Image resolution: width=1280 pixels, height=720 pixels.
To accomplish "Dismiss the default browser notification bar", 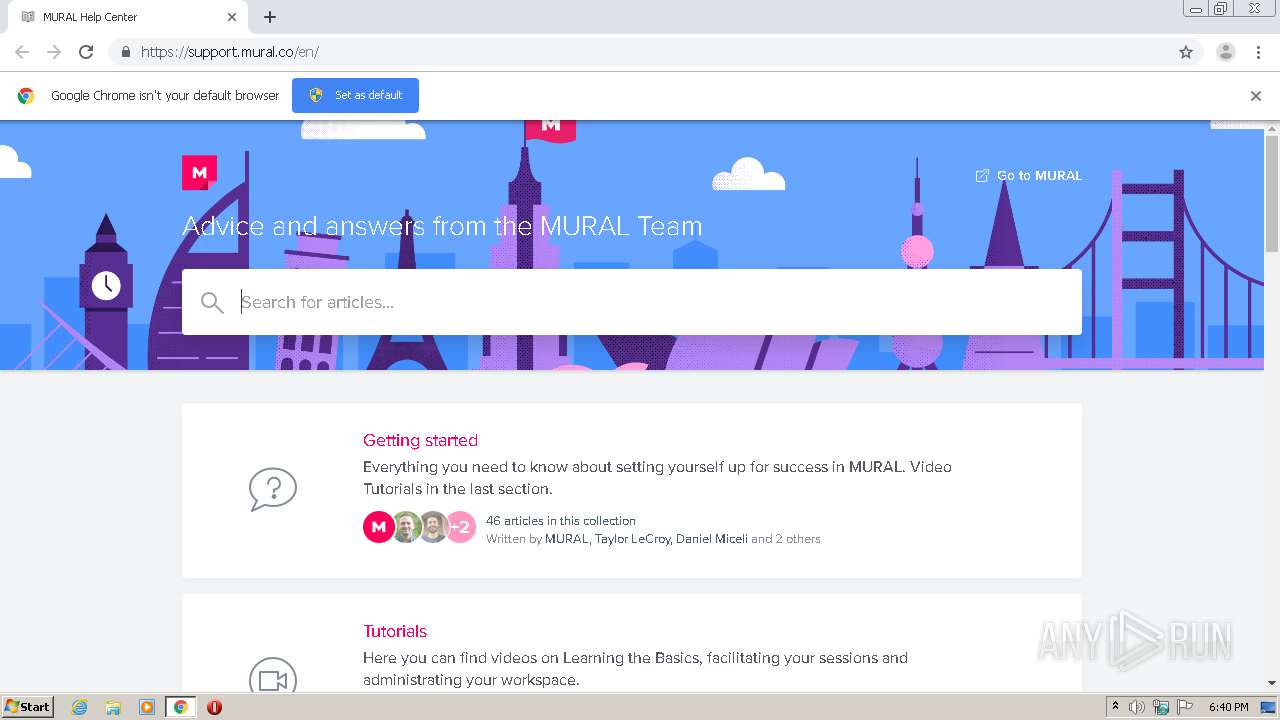I will pyautogui.click(x=1256, y=96).
